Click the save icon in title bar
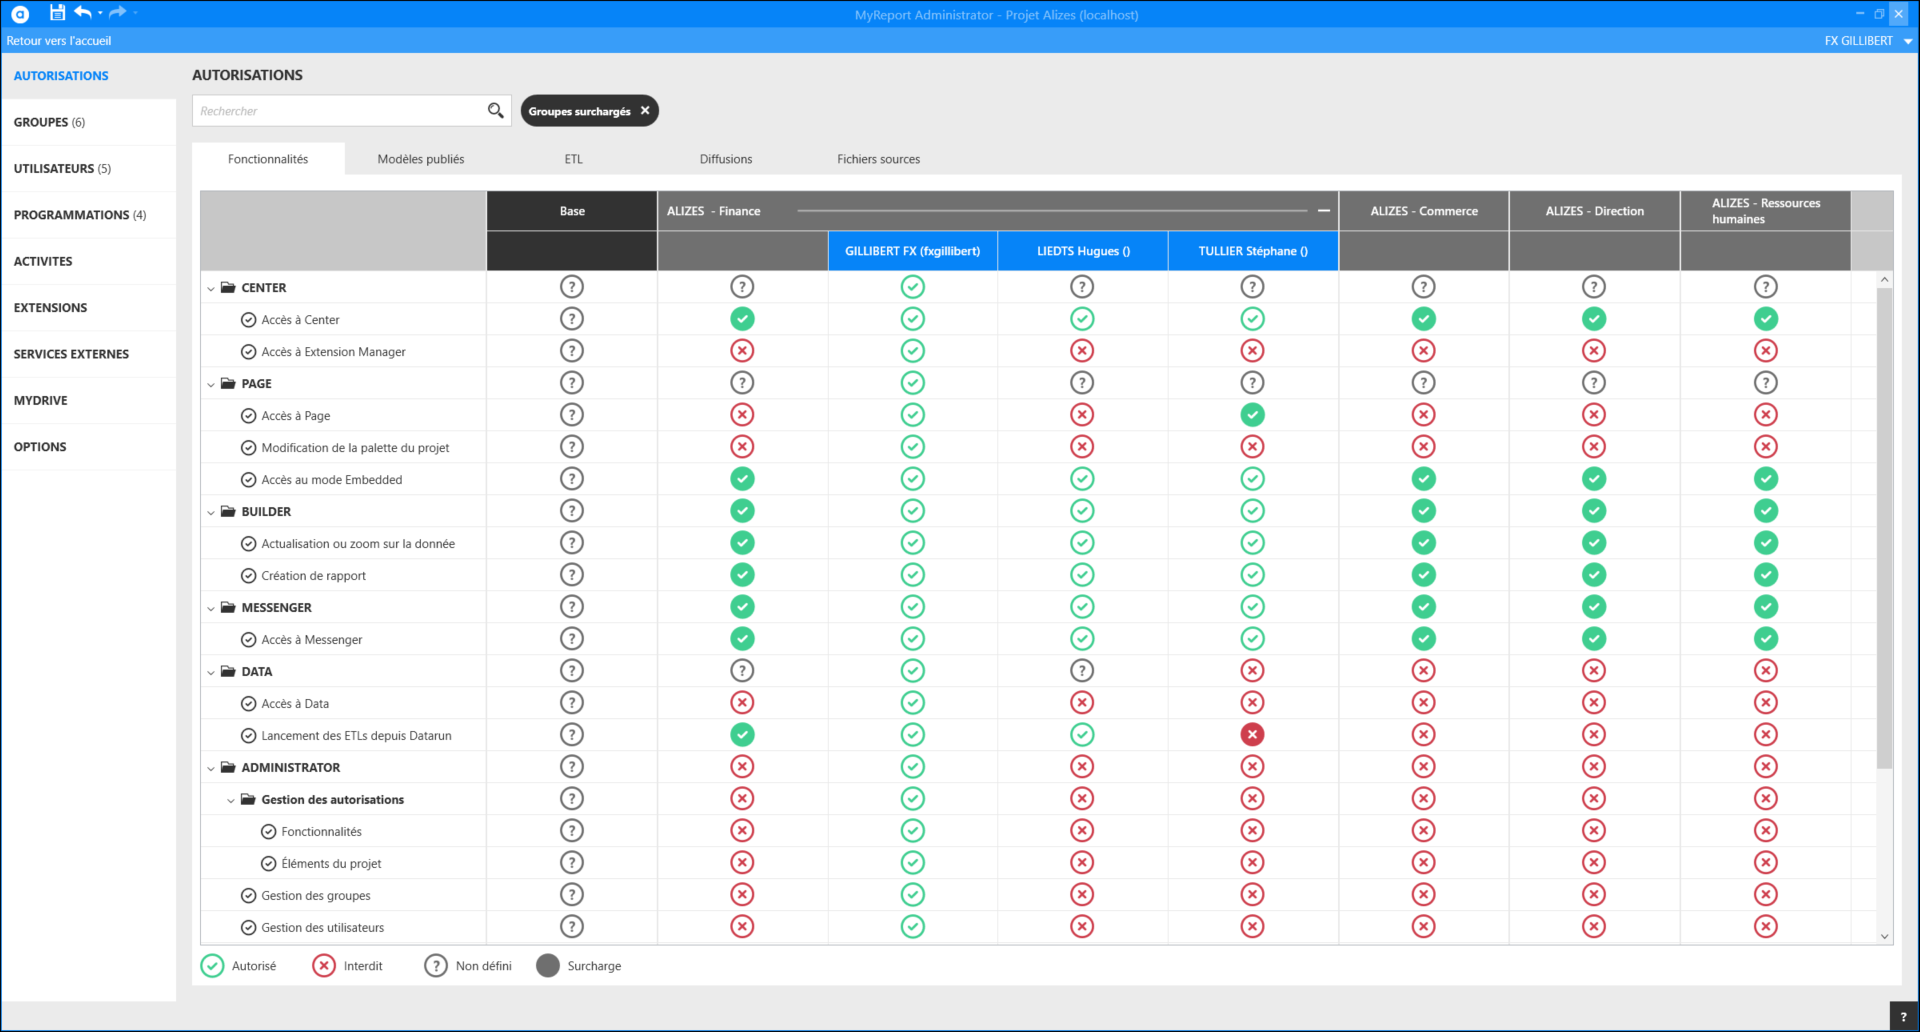1920x1032 pixels. tap(57, 13)
